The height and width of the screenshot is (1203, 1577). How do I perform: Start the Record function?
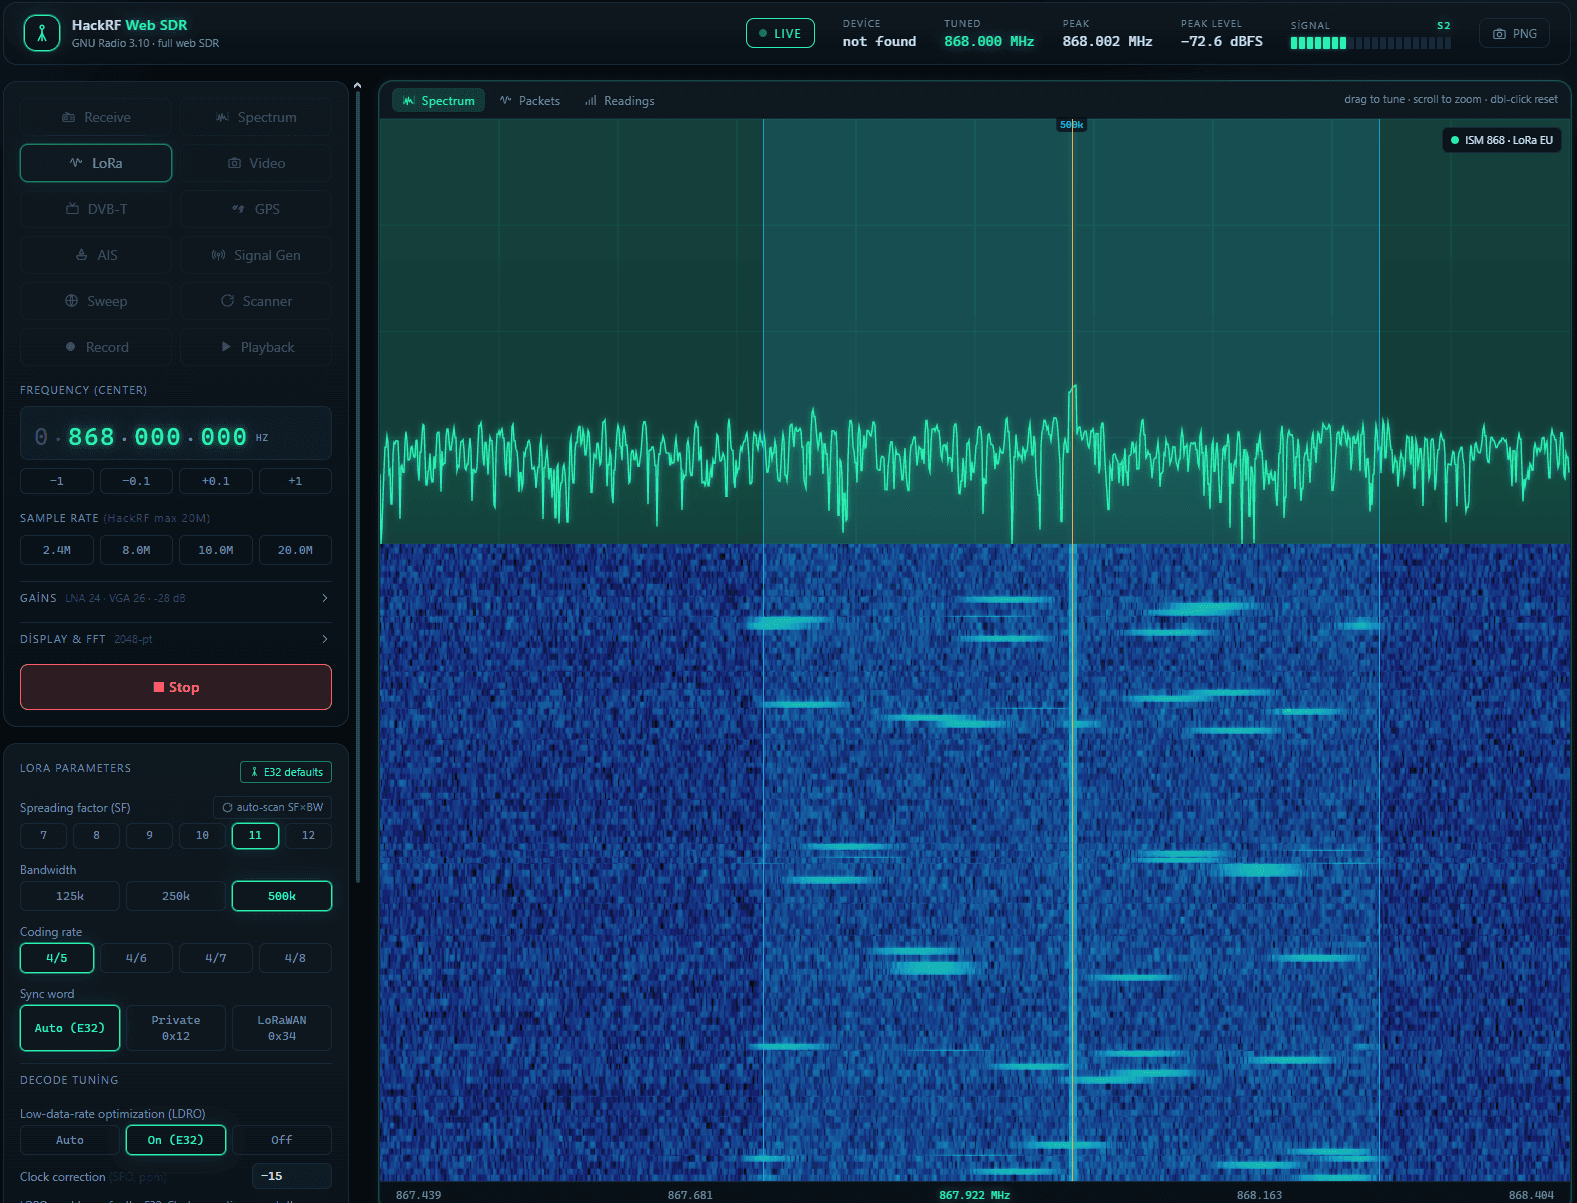coord(96,347)
